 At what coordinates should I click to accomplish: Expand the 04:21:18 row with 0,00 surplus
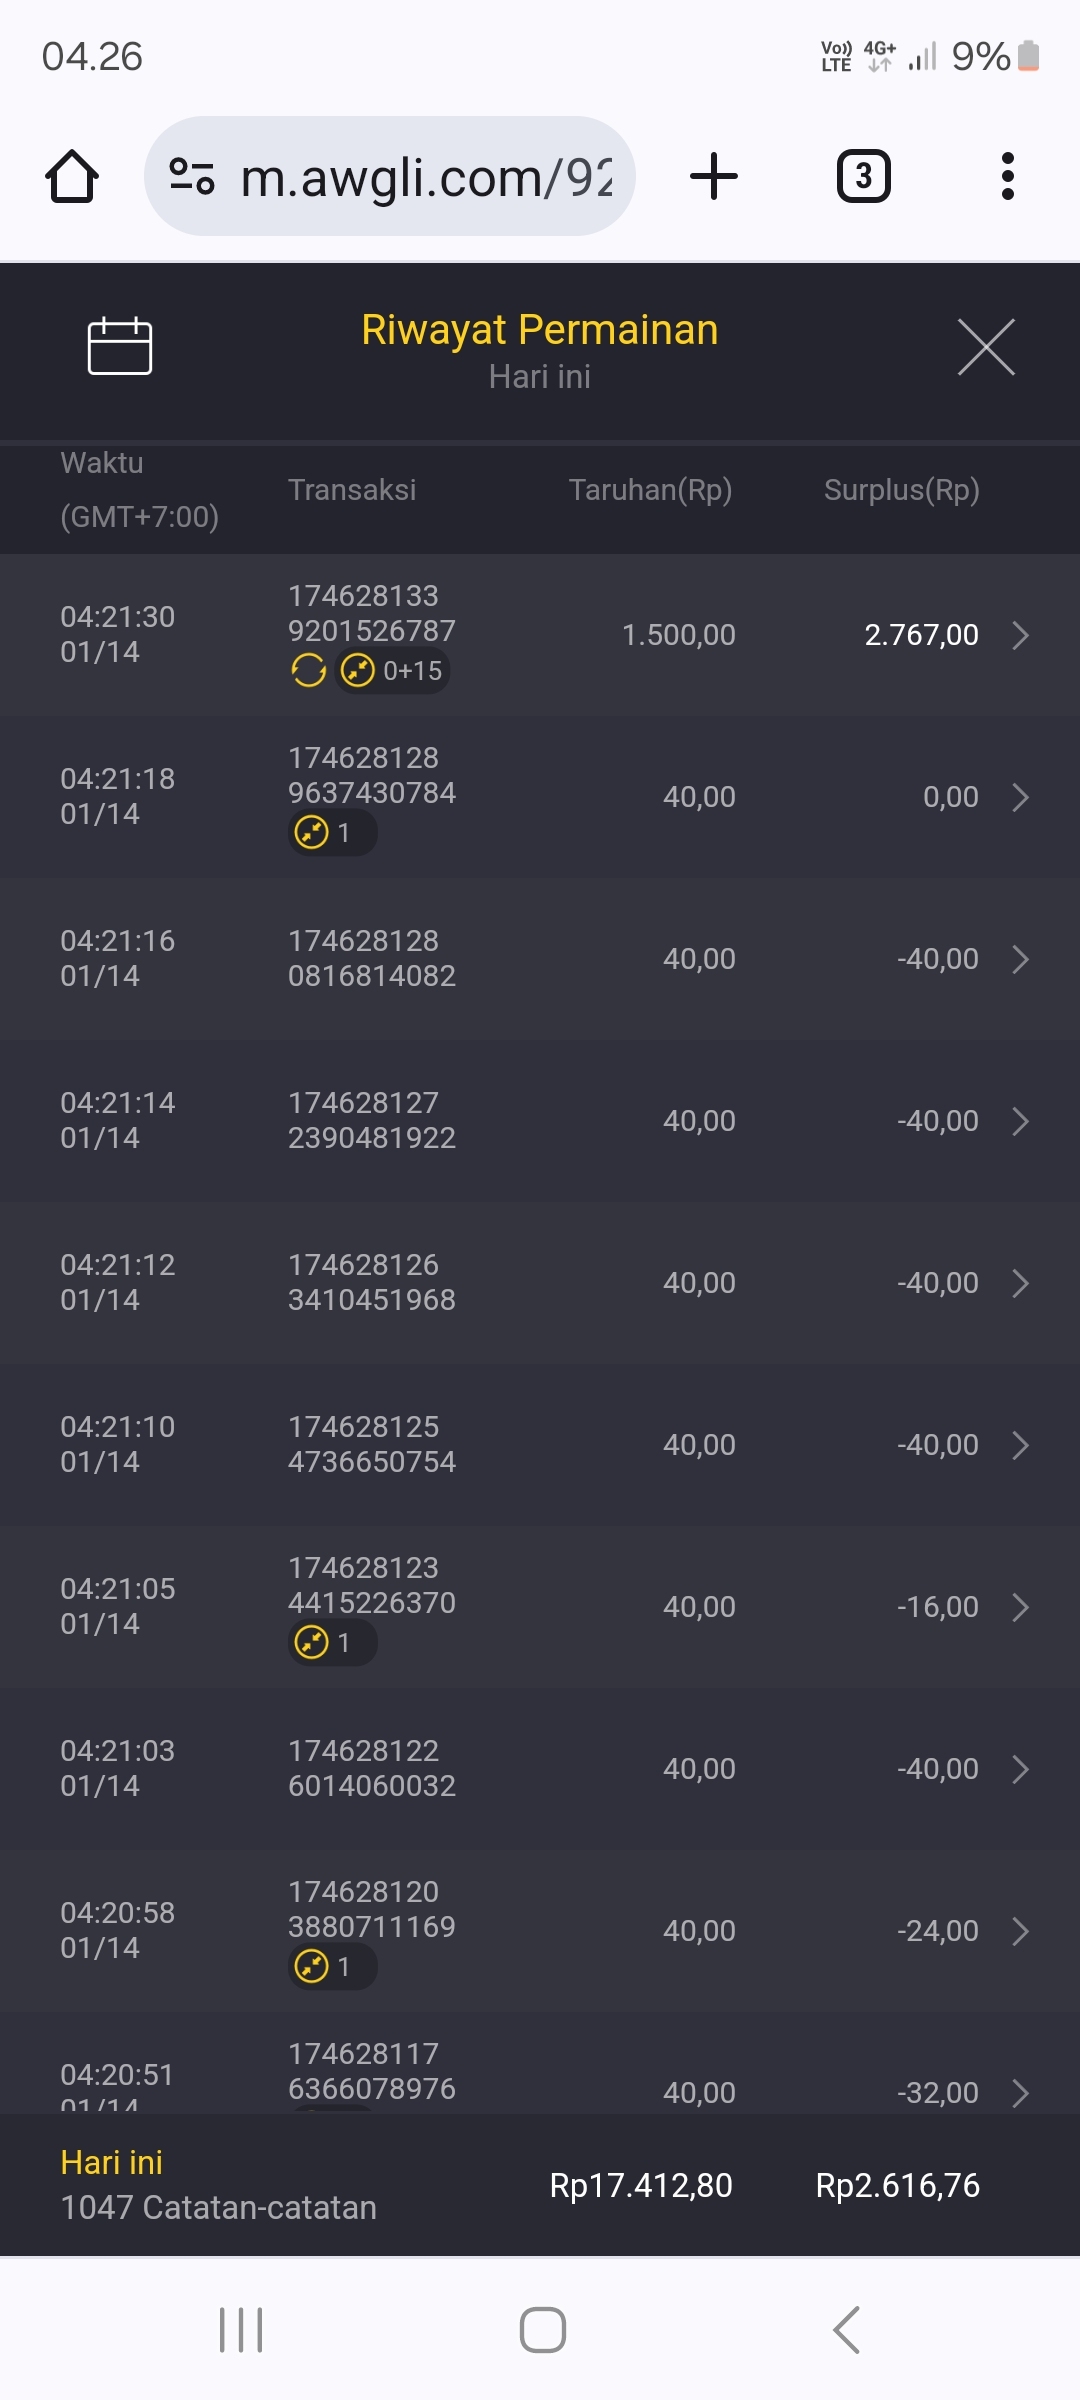pos(1020,797)
